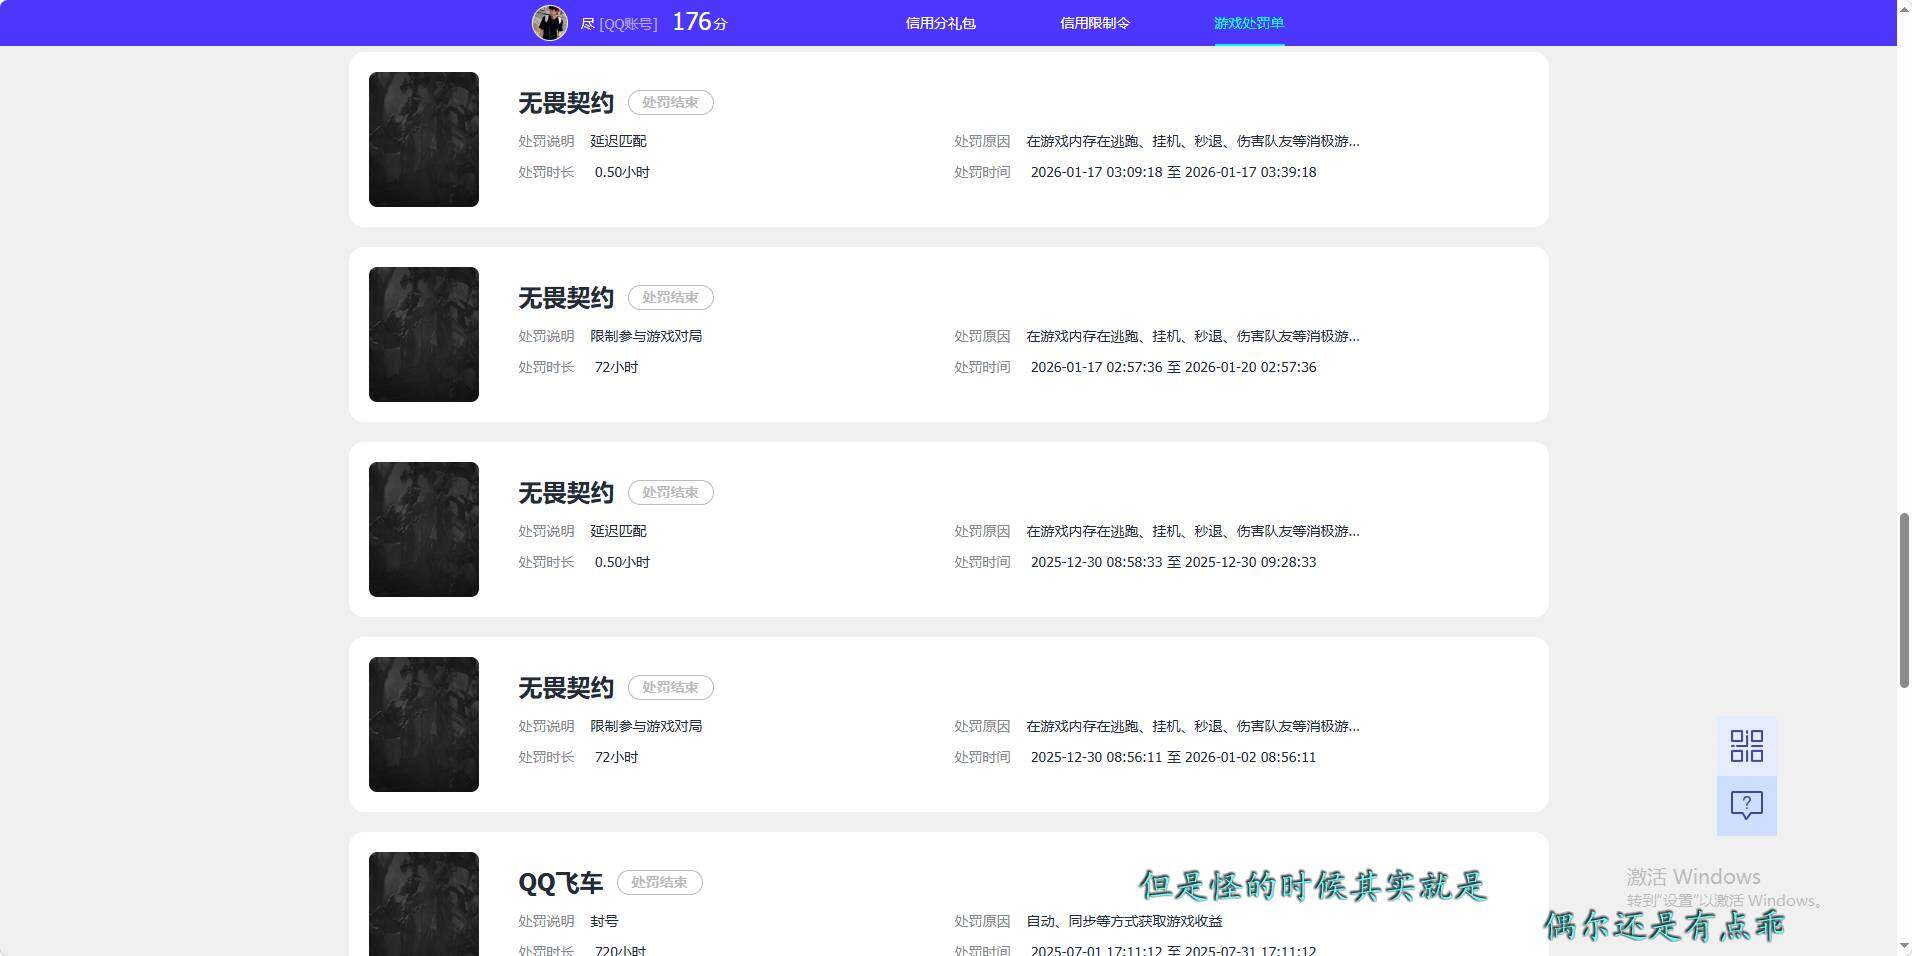Click 0.50小时 duration in 2025-12-30 08:58:33 record
The image size is (1912, 956).
(622, 562)
